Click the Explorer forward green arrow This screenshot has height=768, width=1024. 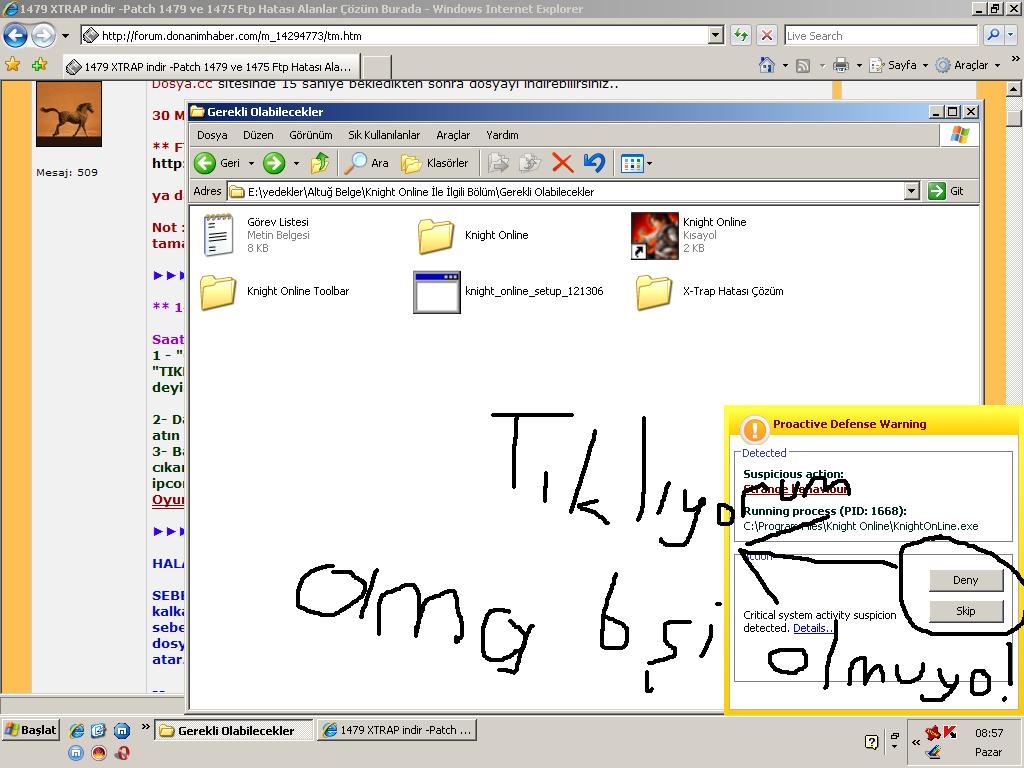pyautogui.click(x=274, y=163)
